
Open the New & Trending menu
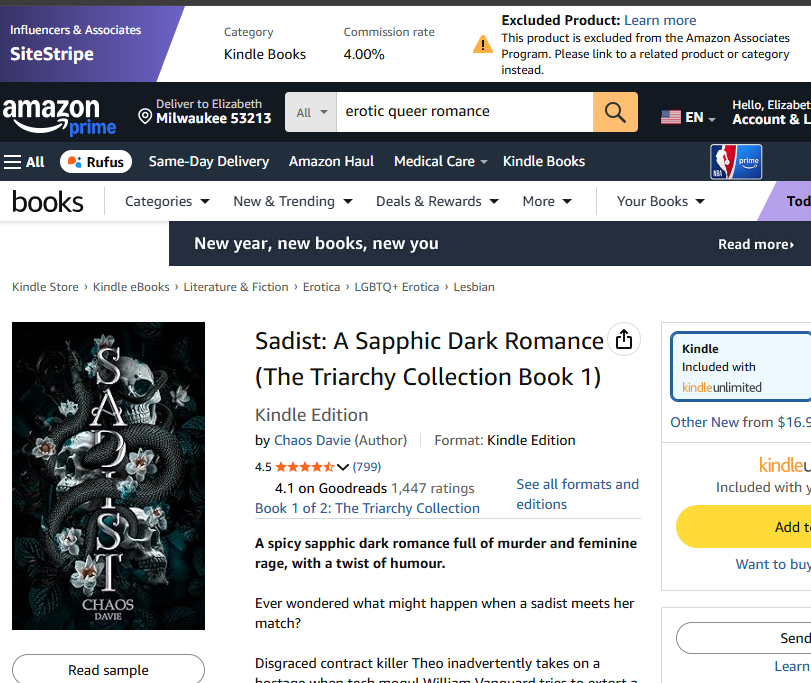pos(292,201)
